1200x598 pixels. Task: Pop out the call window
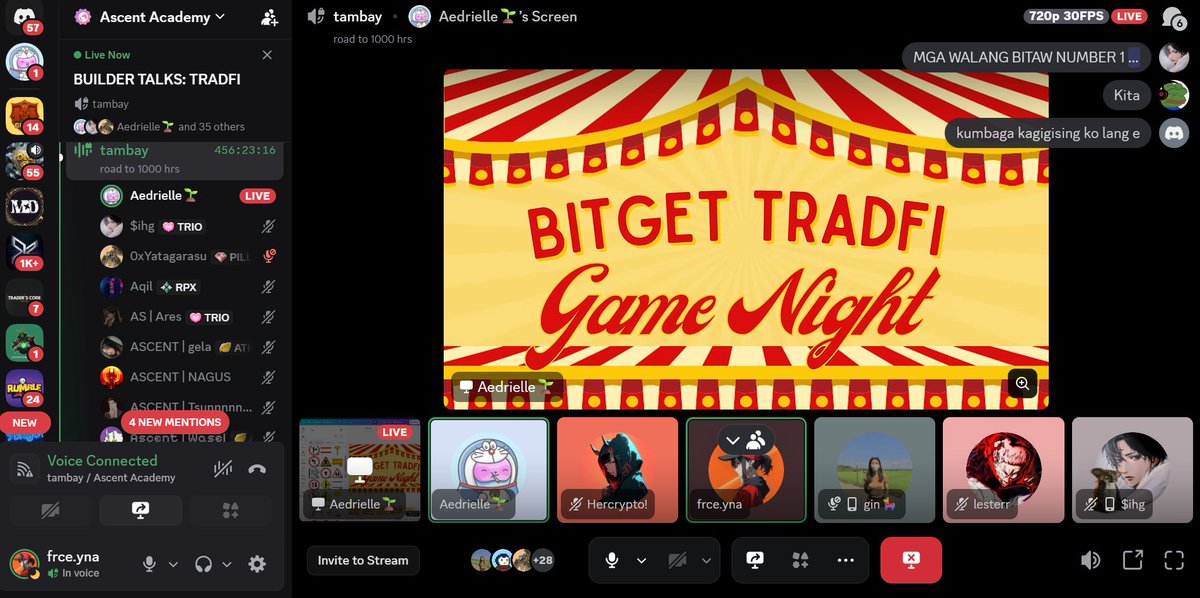pos(1132,560)
